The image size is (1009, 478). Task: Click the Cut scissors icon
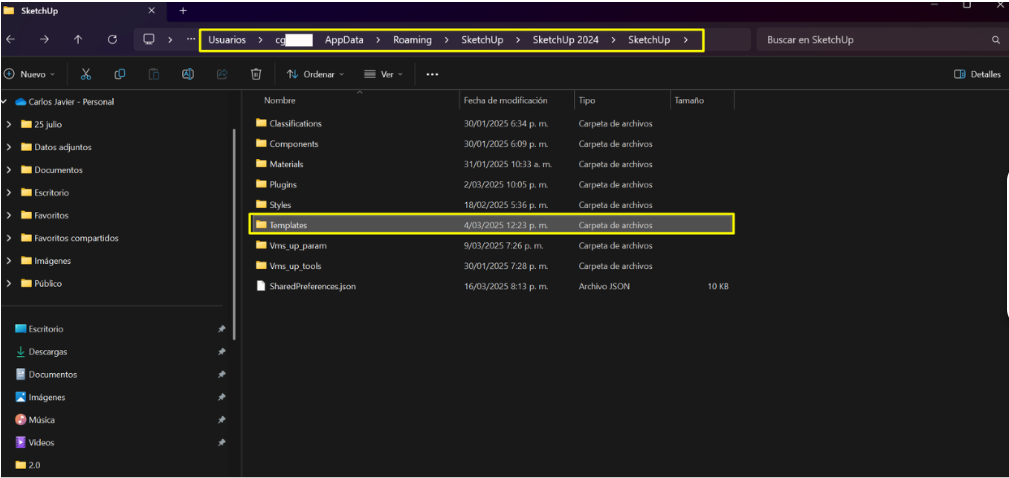[x=86, y=74]
